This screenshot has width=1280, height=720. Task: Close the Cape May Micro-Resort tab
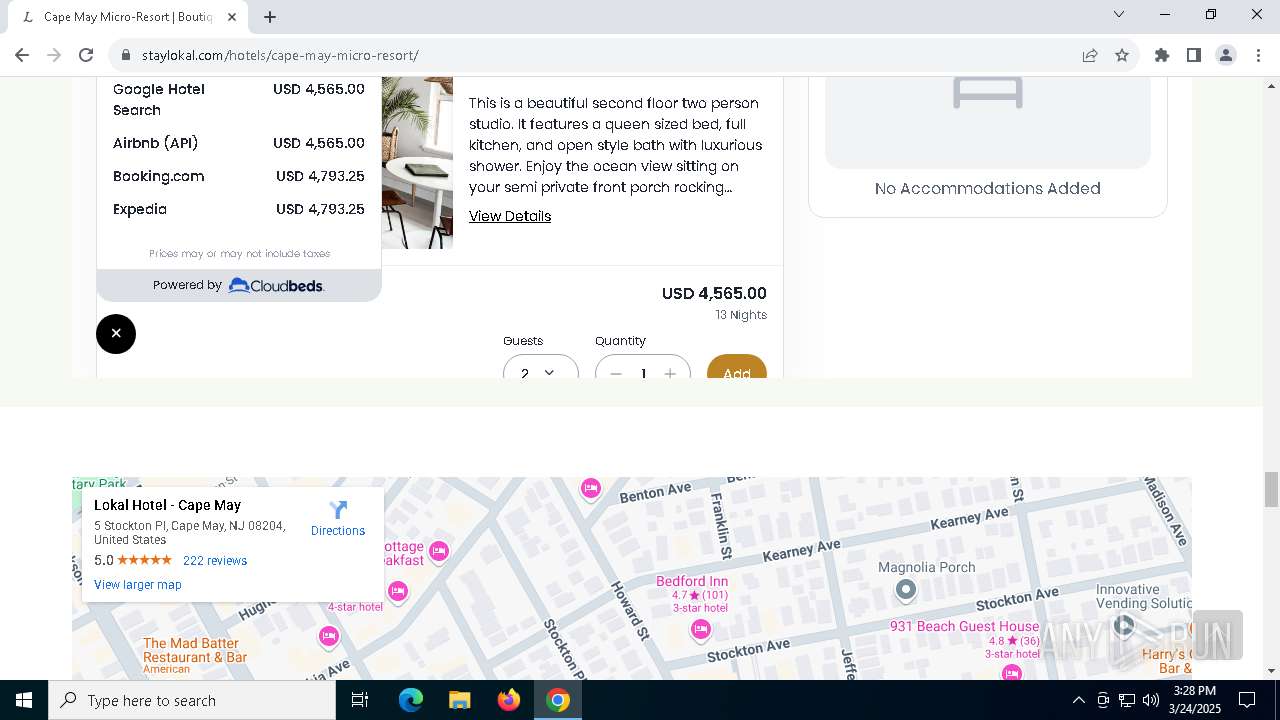(x=232, y=16)
